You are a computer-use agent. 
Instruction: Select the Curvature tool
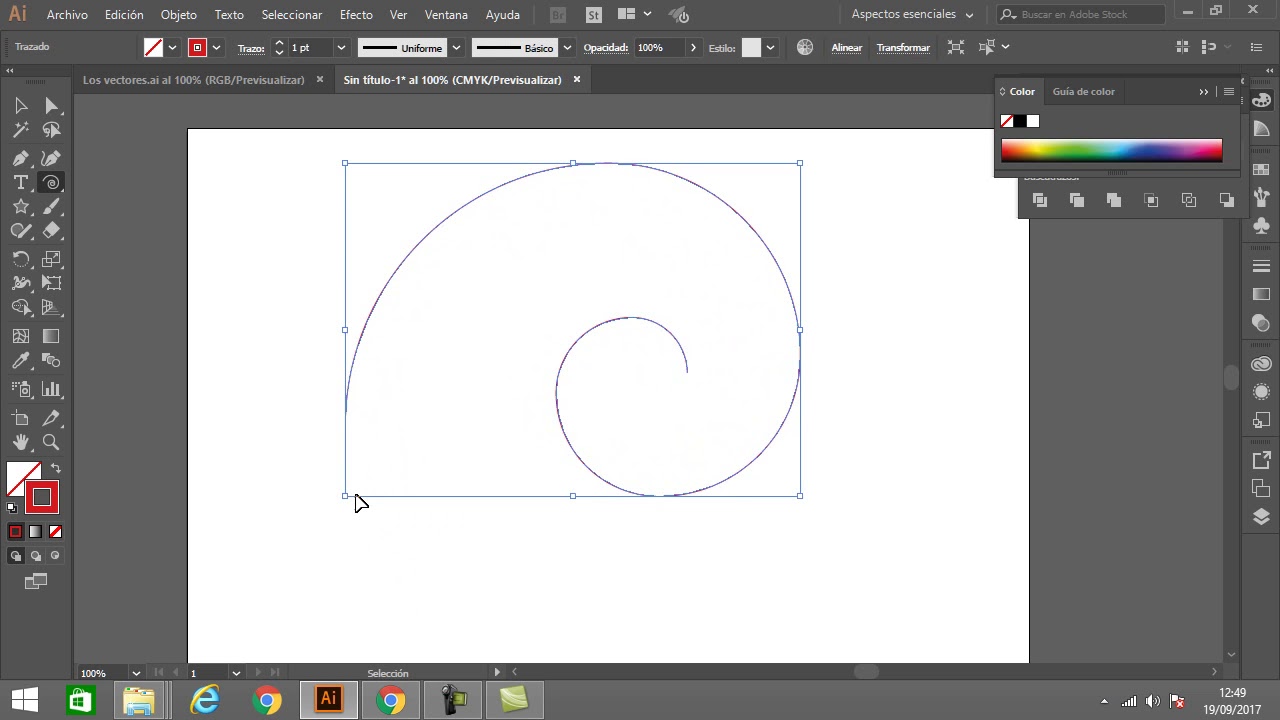pos(51,158)
